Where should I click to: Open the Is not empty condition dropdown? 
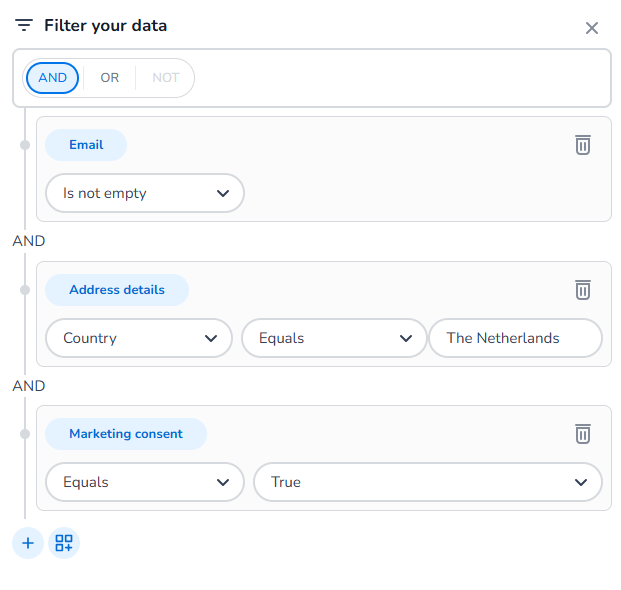tap(145, 193)
